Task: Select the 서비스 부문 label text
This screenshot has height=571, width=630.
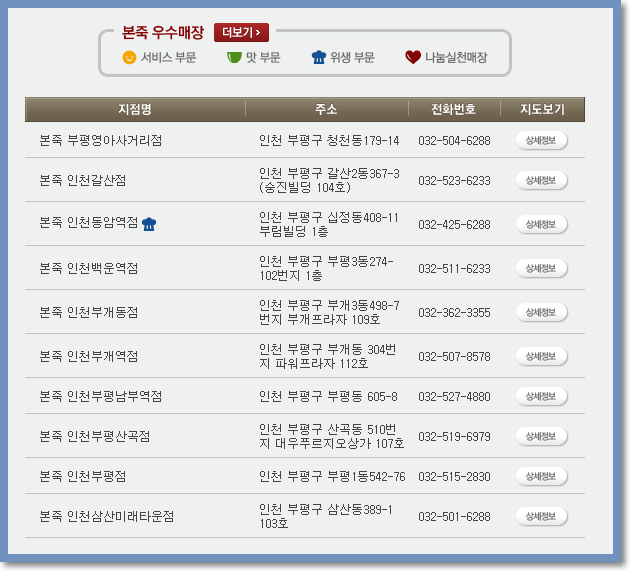Action: [168, 57]
